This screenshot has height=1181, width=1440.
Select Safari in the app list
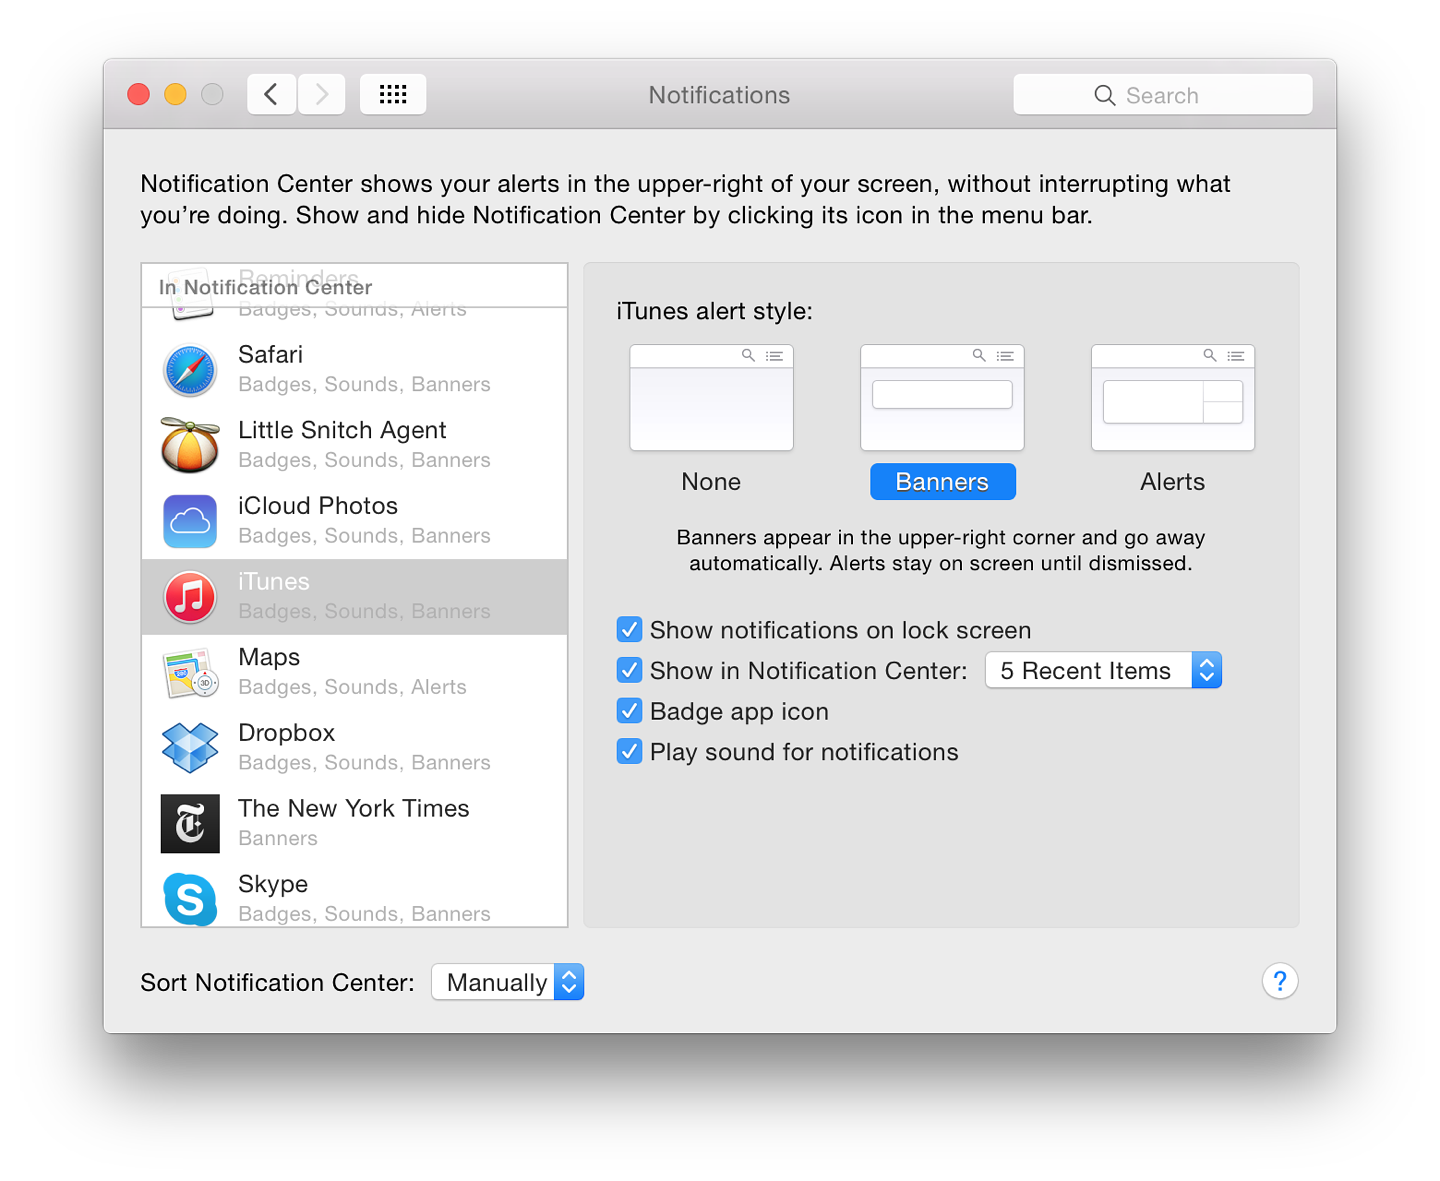click(x=355, y=370)
